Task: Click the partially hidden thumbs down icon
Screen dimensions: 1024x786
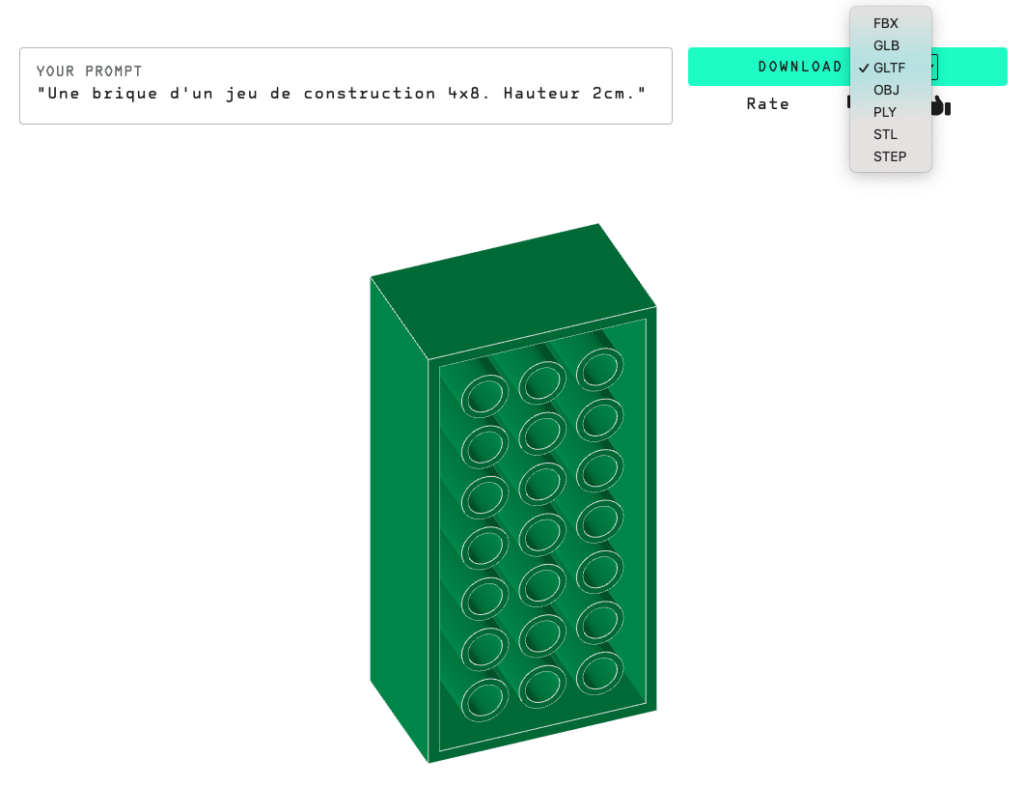Action: coord(848,102)
